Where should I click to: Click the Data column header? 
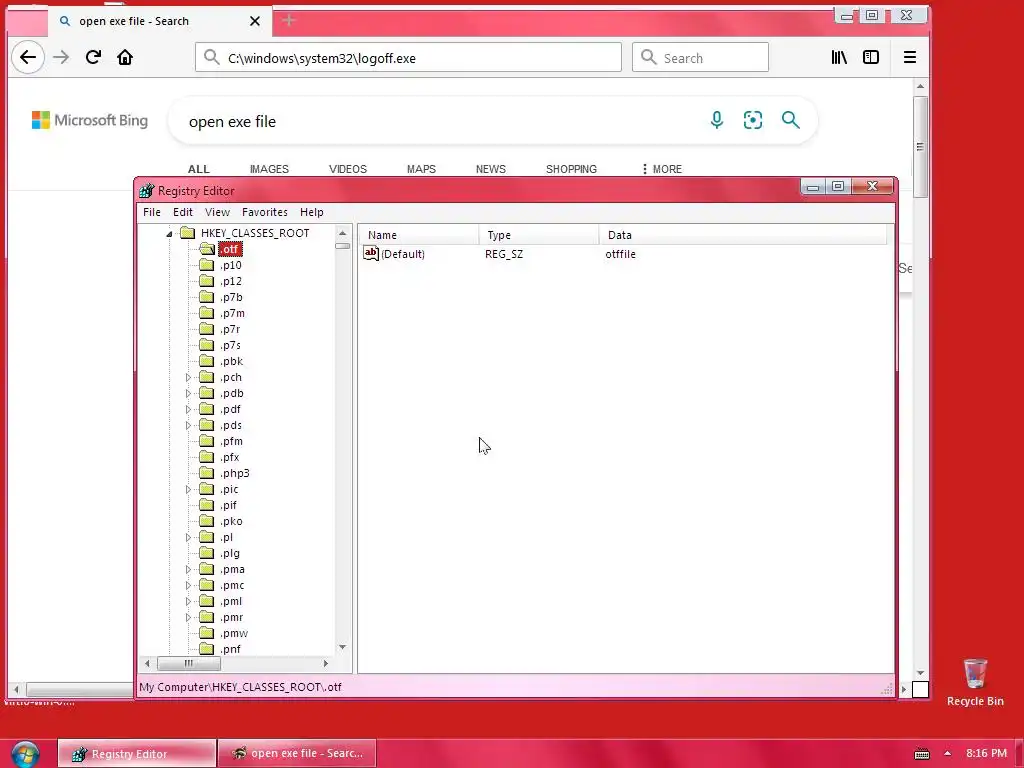tap(743, 234)
